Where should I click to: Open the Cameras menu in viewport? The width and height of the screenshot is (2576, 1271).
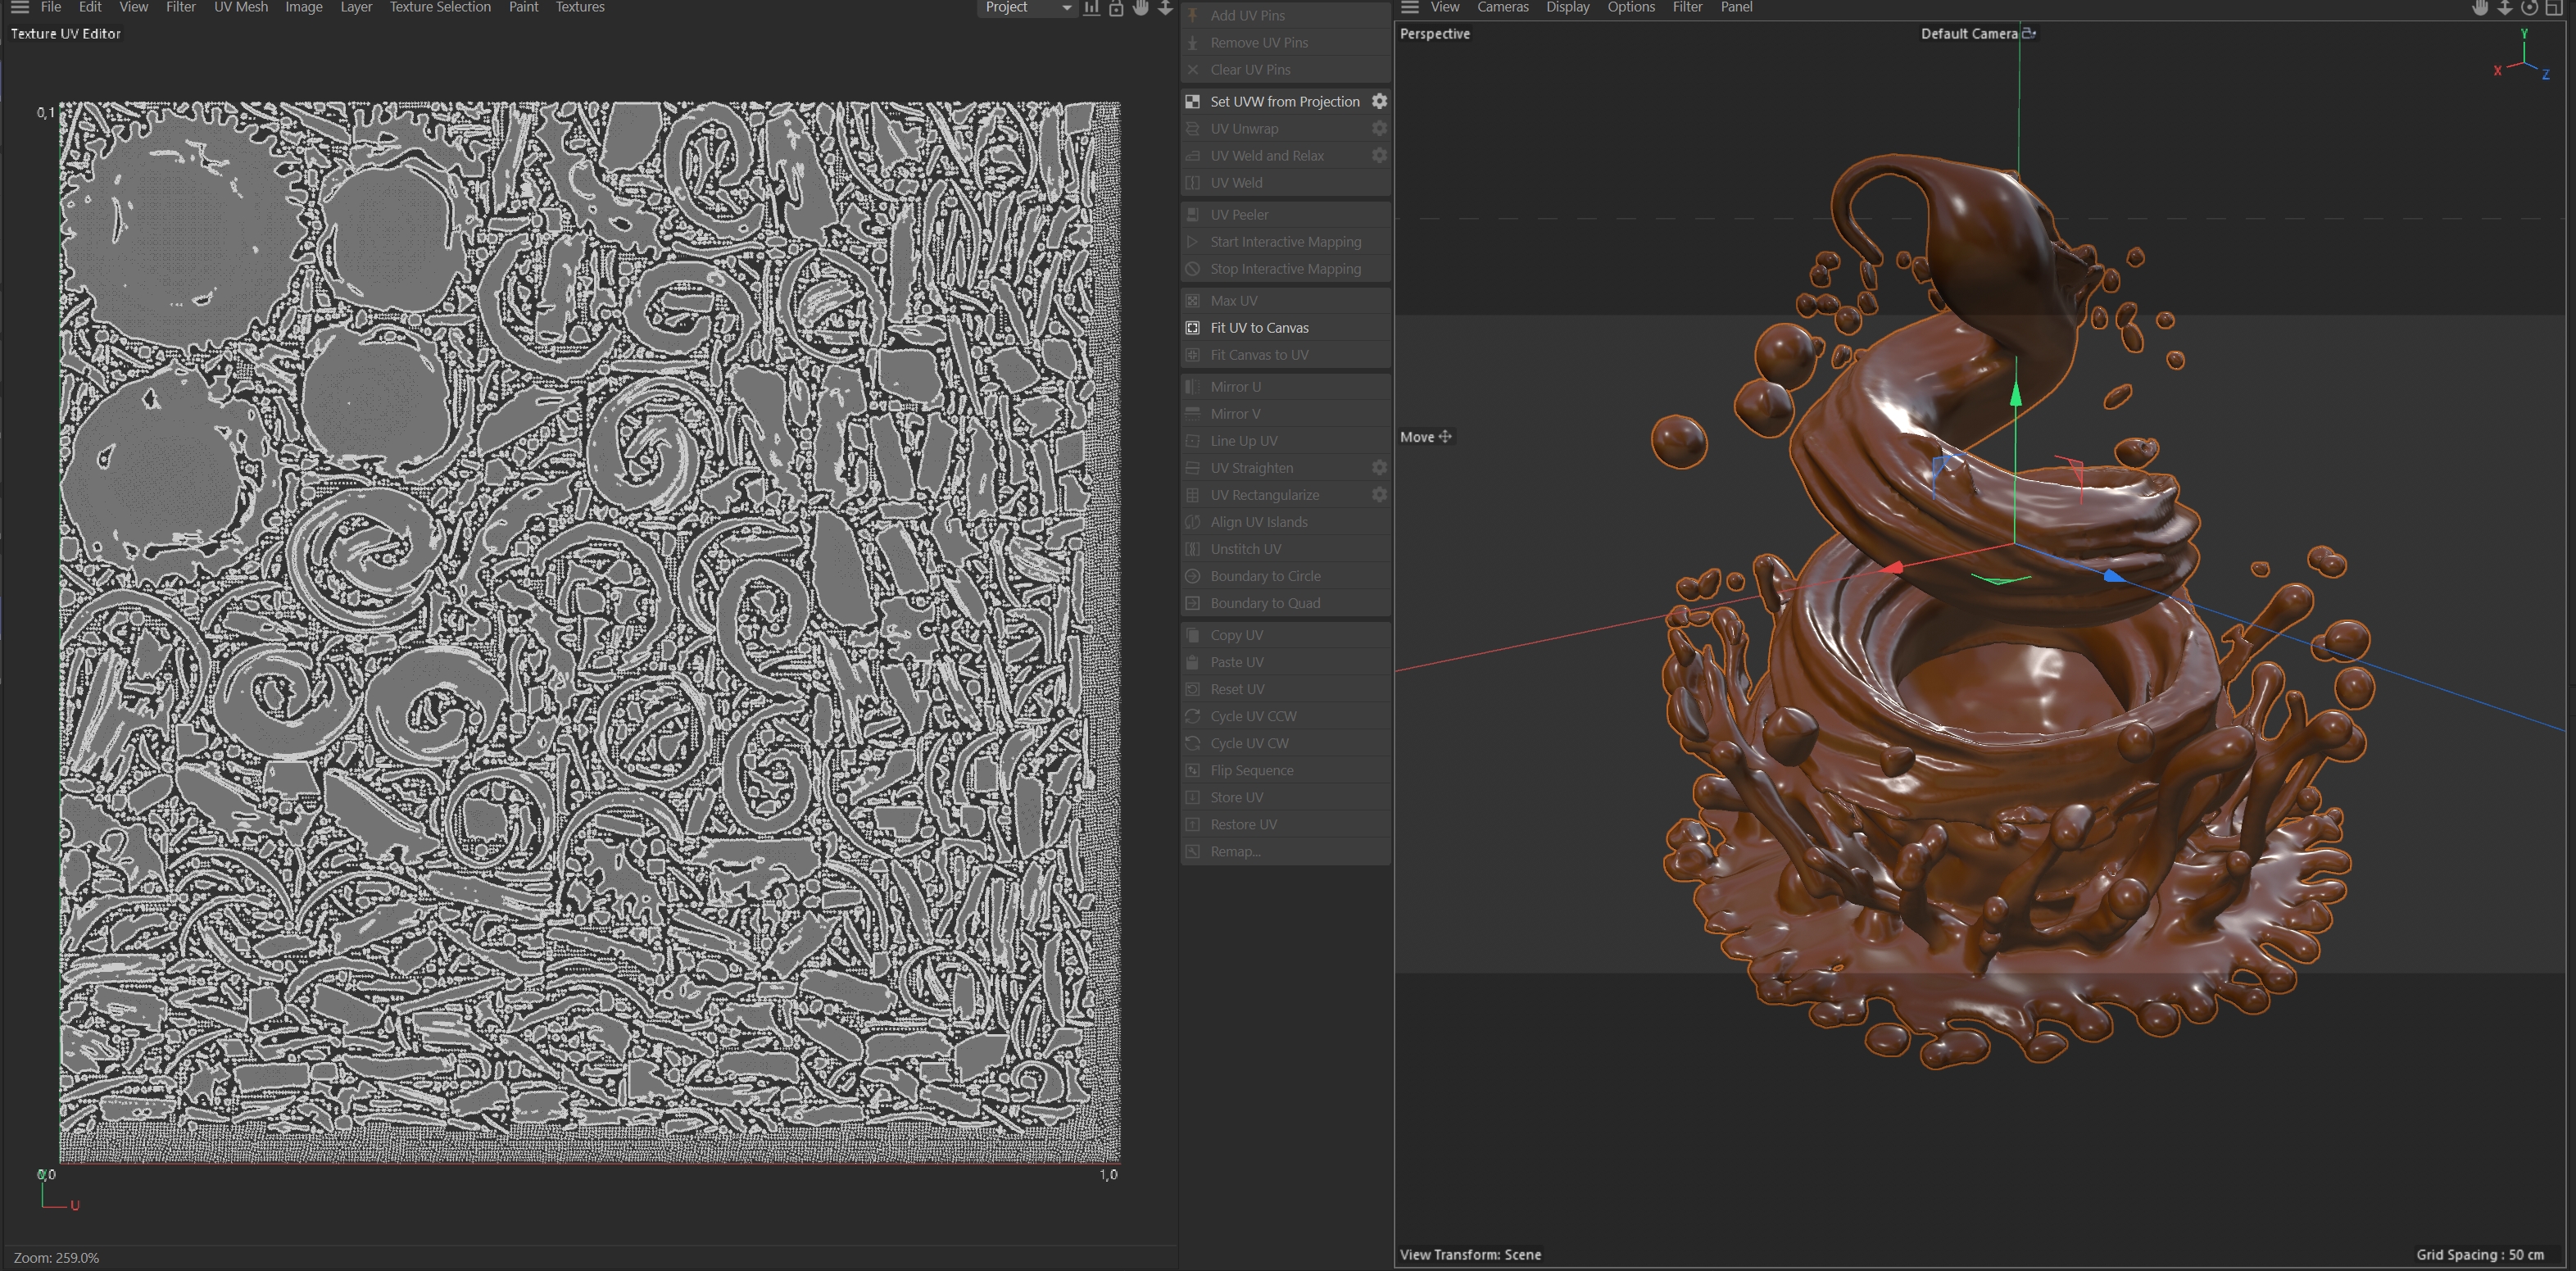click(x=1502, y=8)
